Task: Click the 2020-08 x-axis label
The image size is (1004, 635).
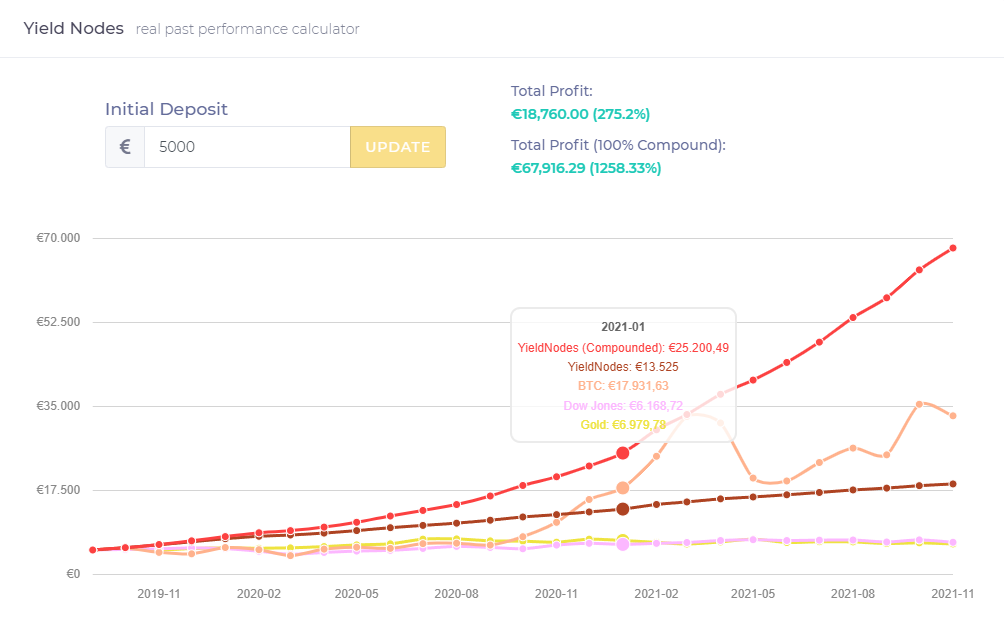Action: click(x=457, y=594)
